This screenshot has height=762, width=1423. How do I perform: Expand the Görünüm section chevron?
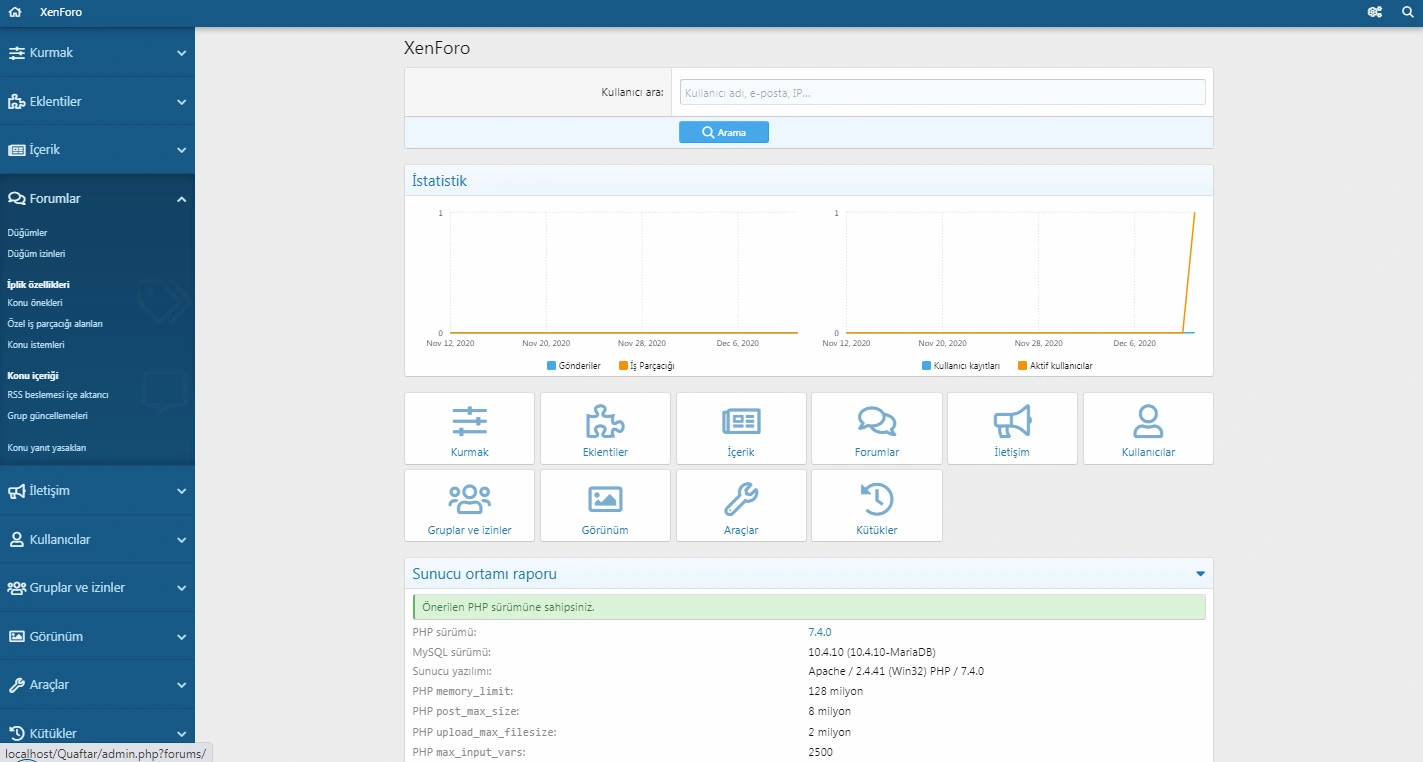coord(181,637)
